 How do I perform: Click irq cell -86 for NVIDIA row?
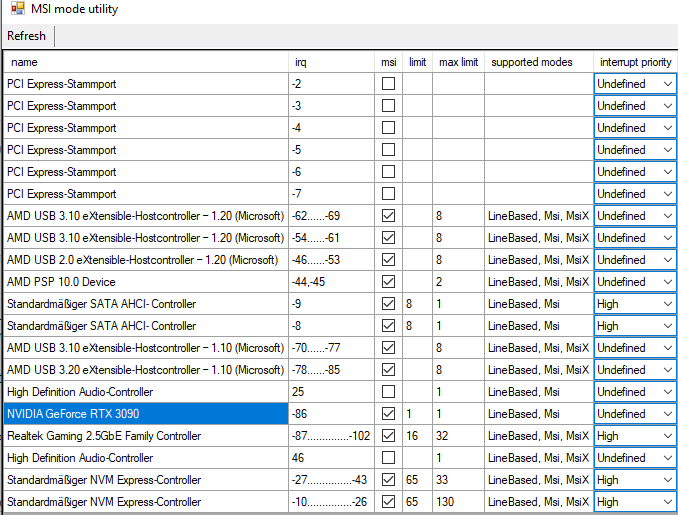coord(331,414)
